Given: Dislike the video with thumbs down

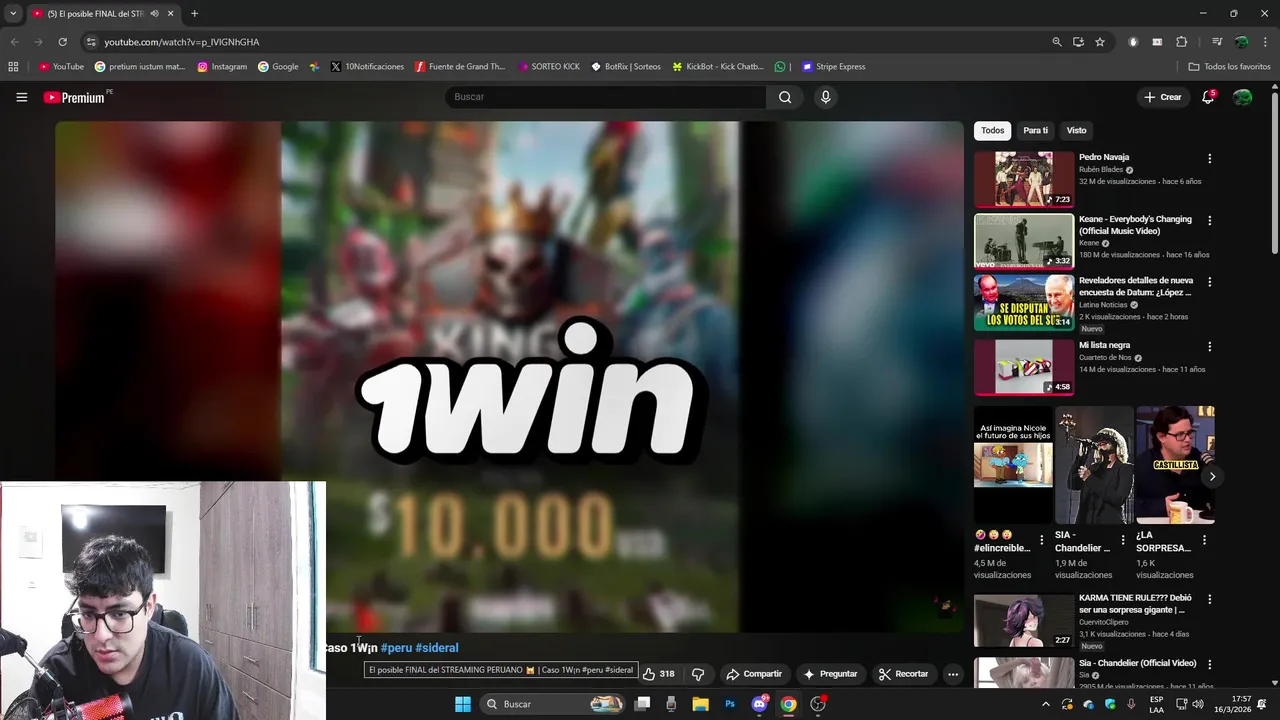Looking at the screenshot, I should [698, 674].
